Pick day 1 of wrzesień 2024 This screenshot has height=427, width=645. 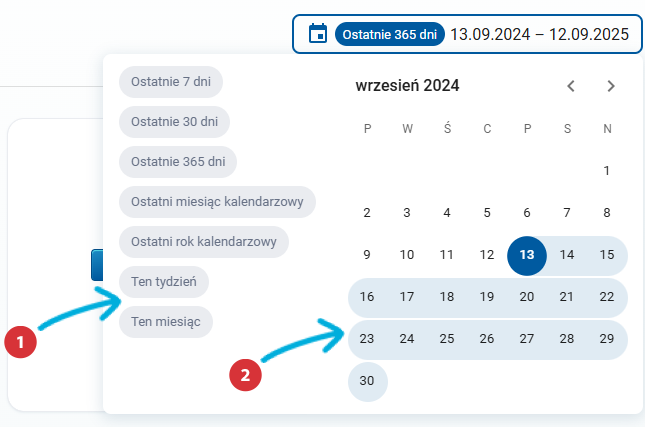point(607,170)
